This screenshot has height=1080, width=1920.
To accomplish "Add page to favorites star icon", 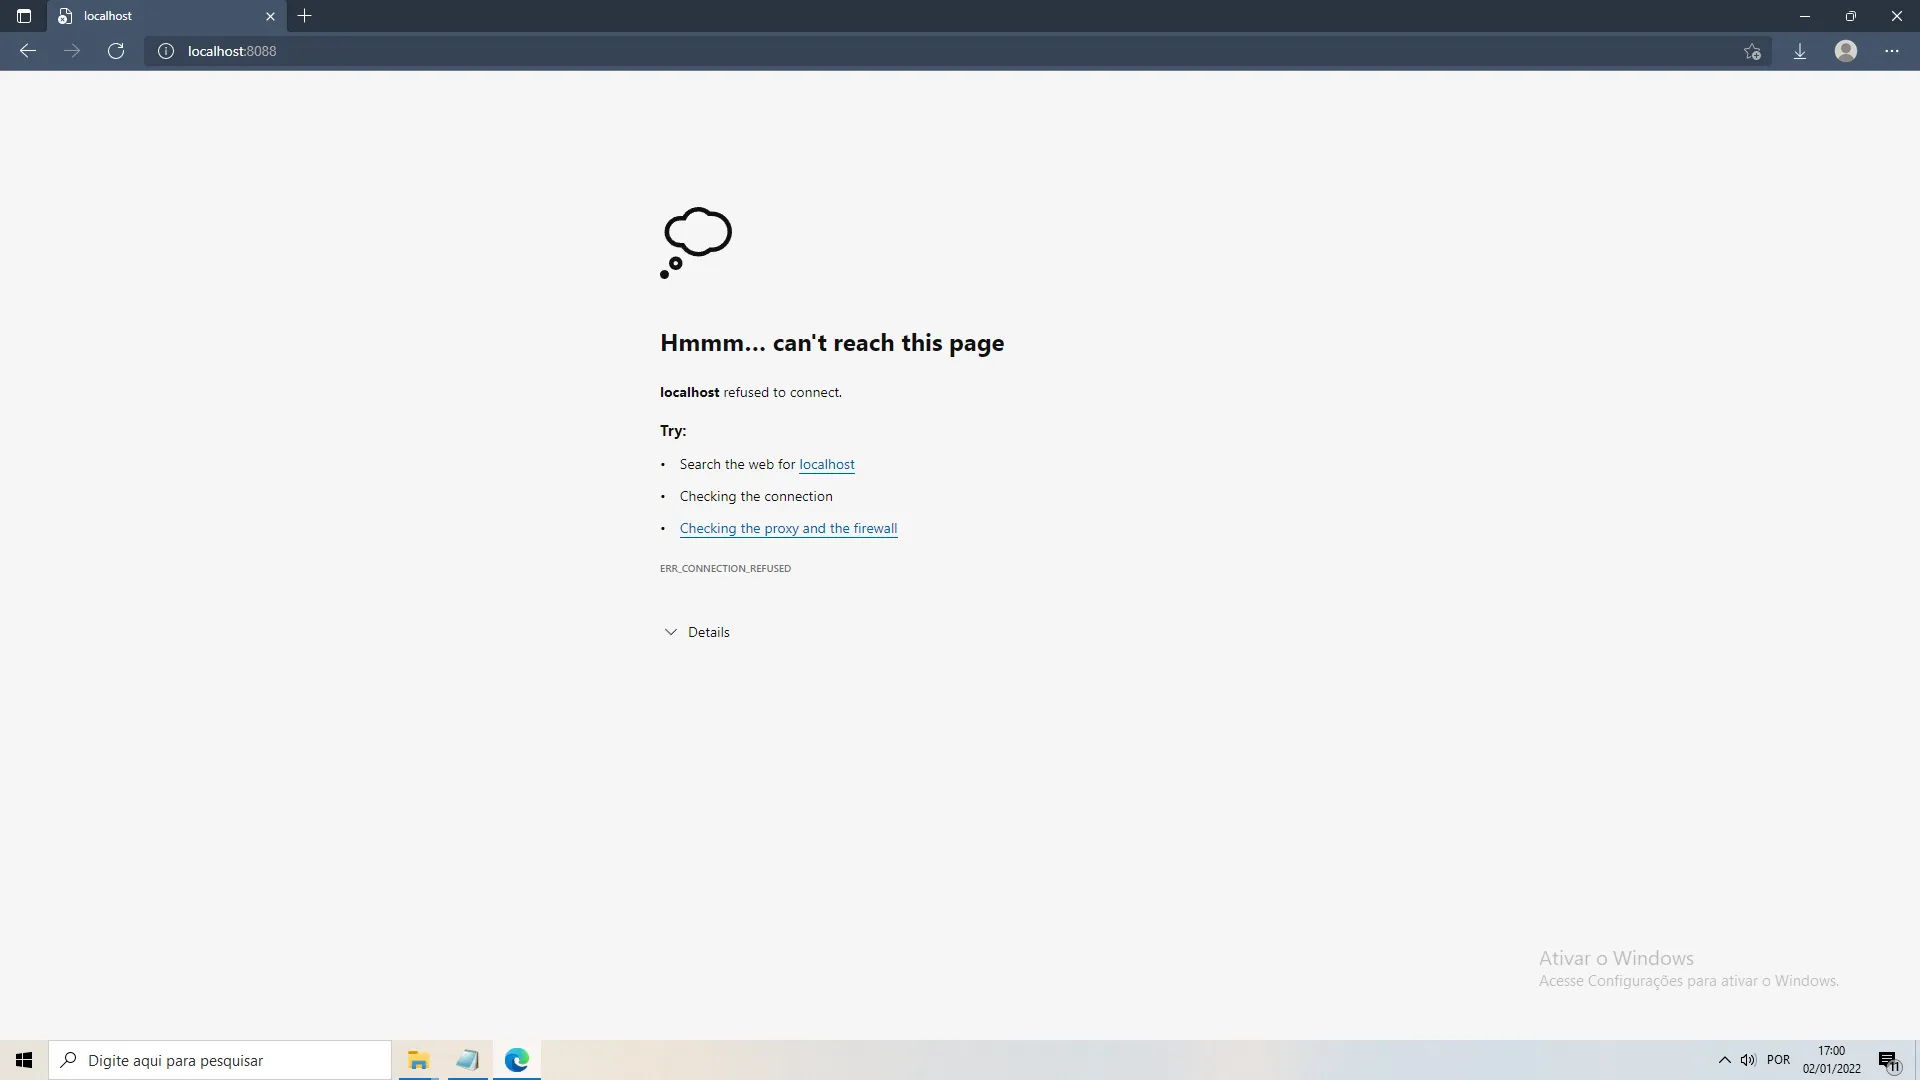I will click(x=1752, y=51).
